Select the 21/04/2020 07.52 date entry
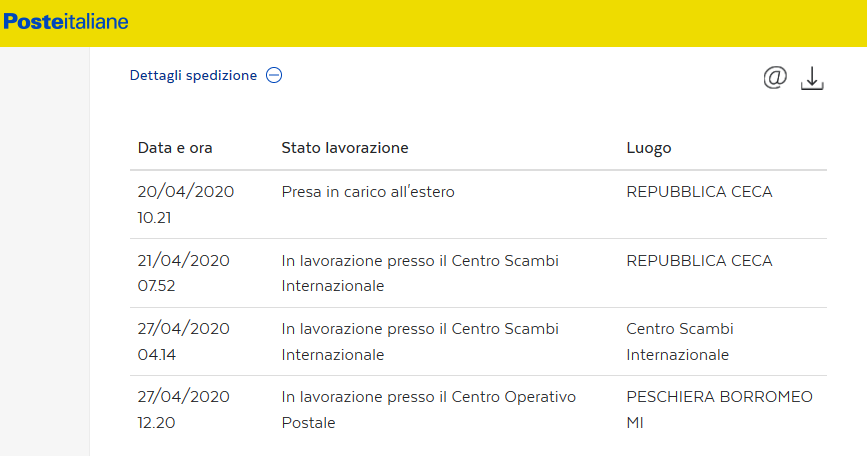Image resolution: width=867 pixels, height=456 pixels. (x=184, y=273)
